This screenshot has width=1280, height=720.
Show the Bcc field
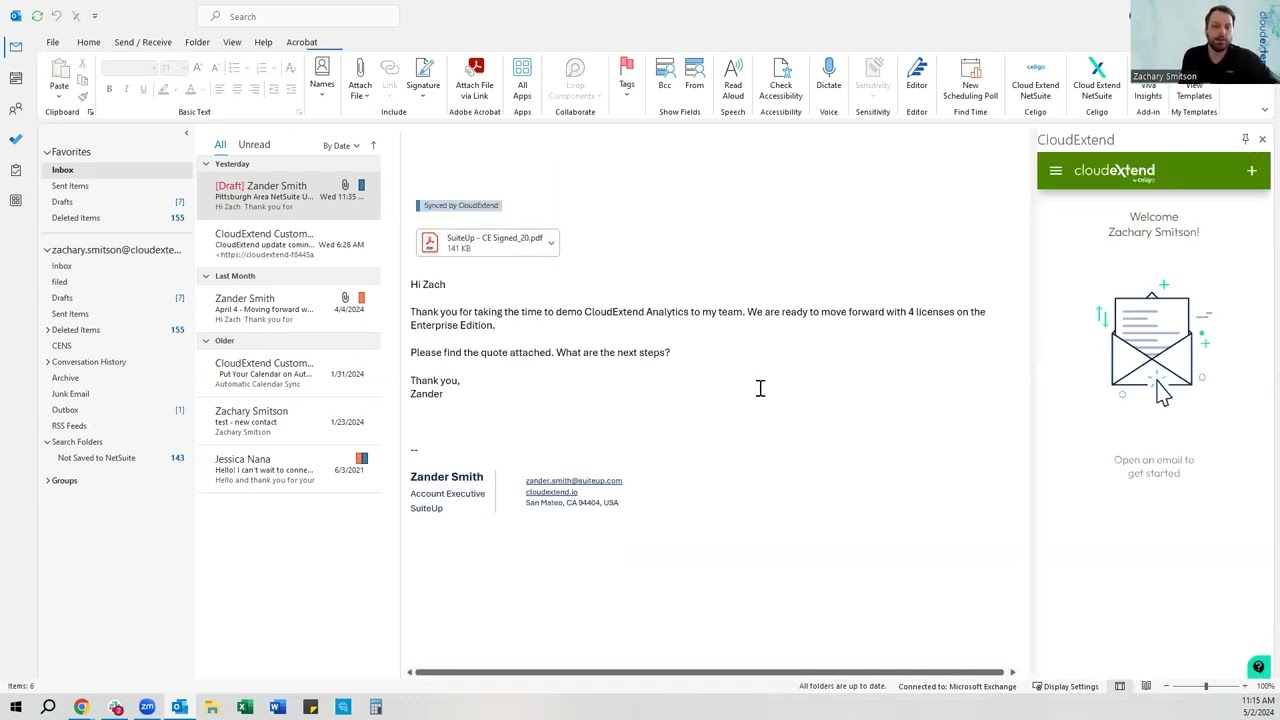click(664, 75)
